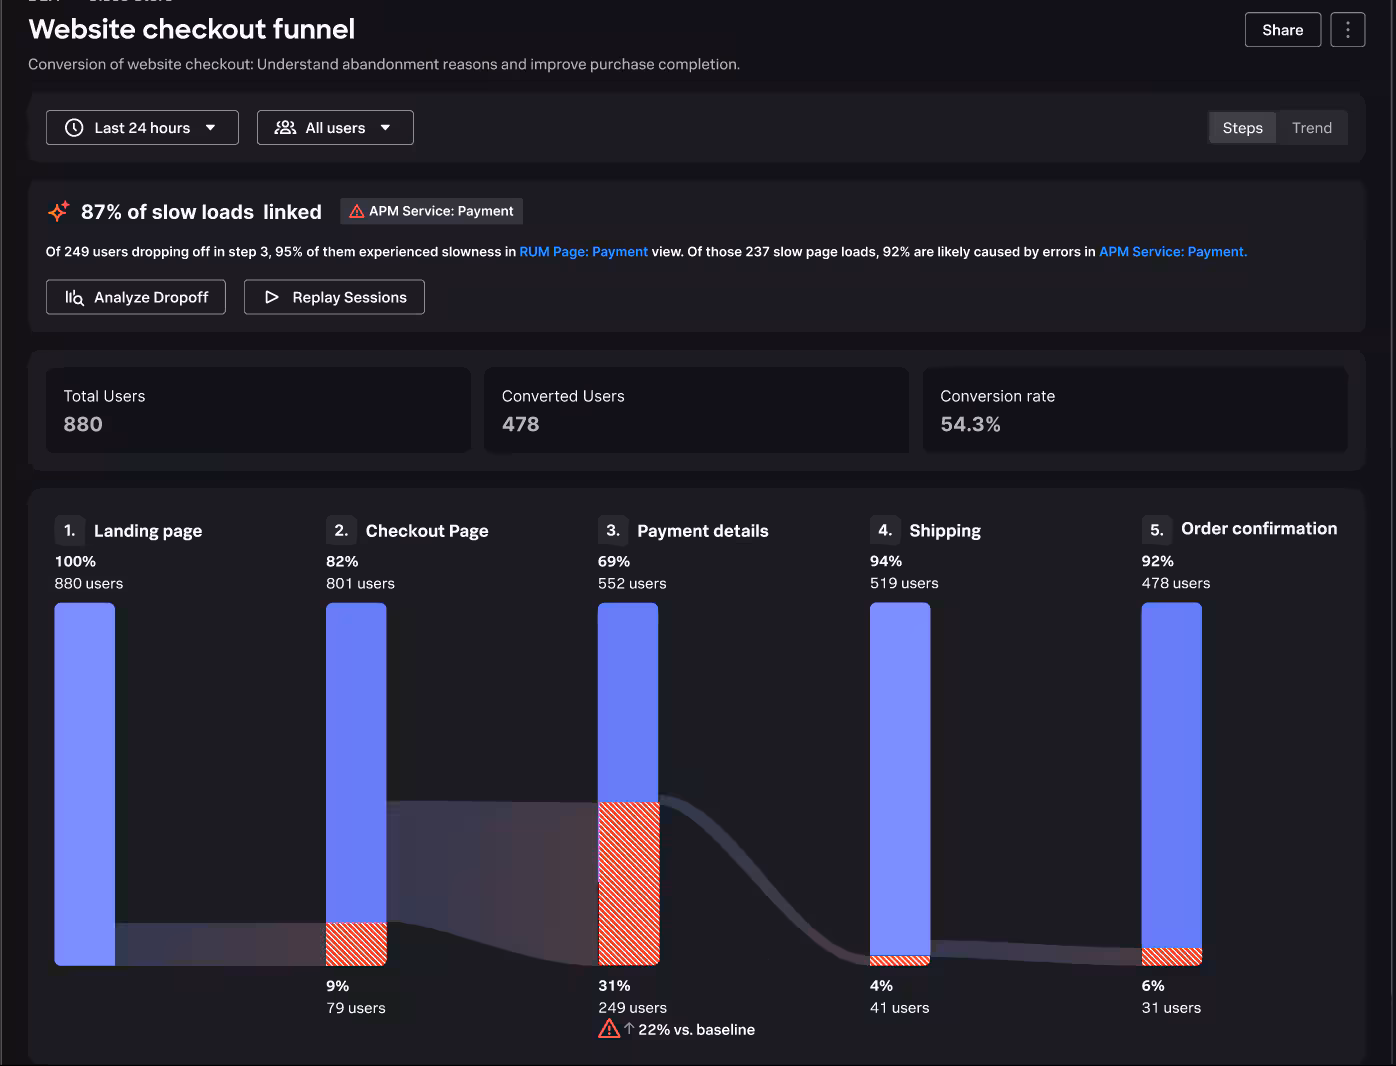Open the Last 24 hours dropdown arrow

(210, 128)
